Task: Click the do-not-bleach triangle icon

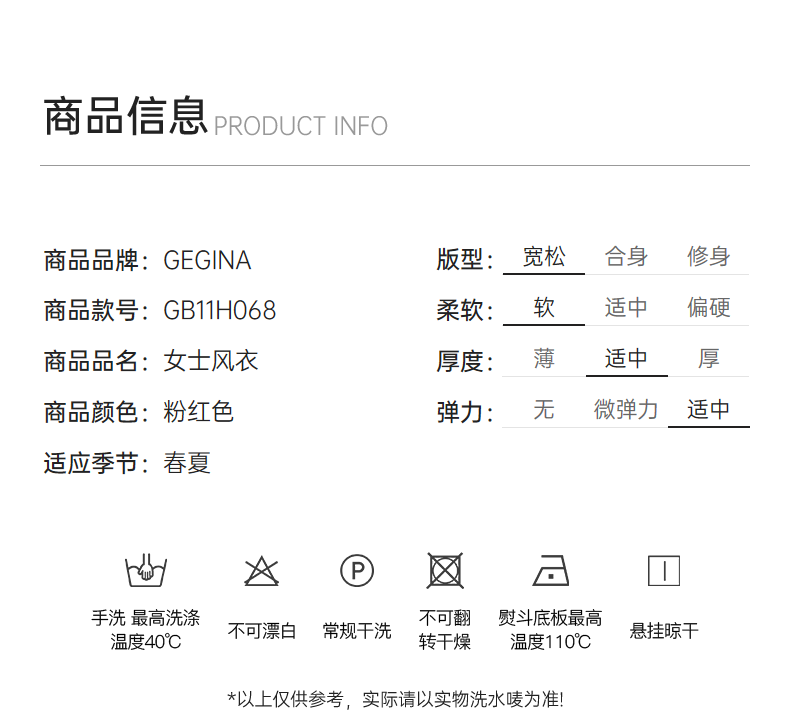Action: (x=261, y=572)
